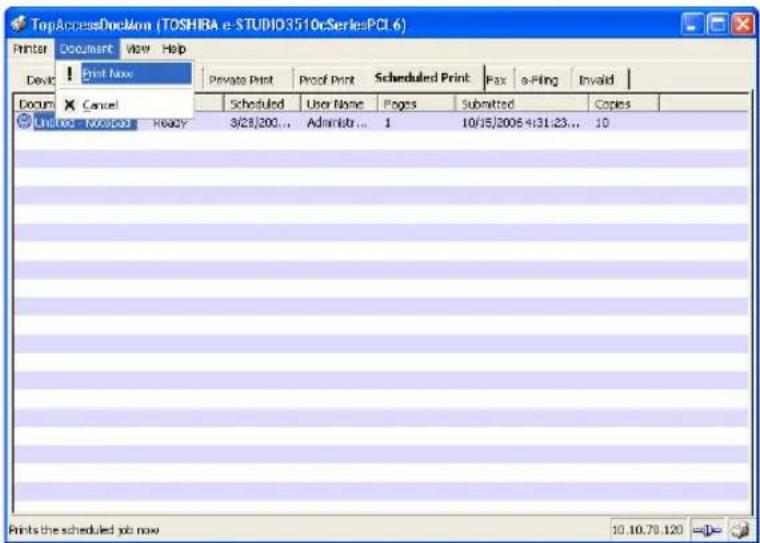Click the job icon beside Untitled - Notepad
The width and height of the screenshot is (760, 543).
click(24, 121)
